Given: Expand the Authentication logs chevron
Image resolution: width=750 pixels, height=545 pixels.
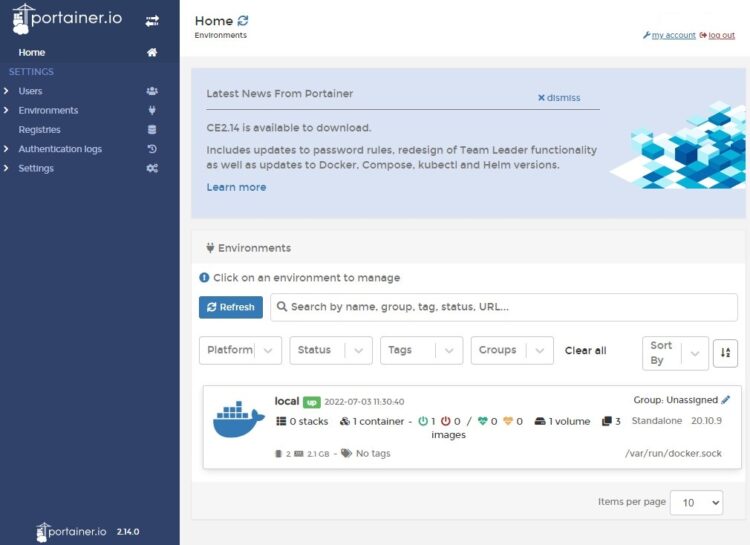Looking at the screenshot, I should tap(6, 149).
